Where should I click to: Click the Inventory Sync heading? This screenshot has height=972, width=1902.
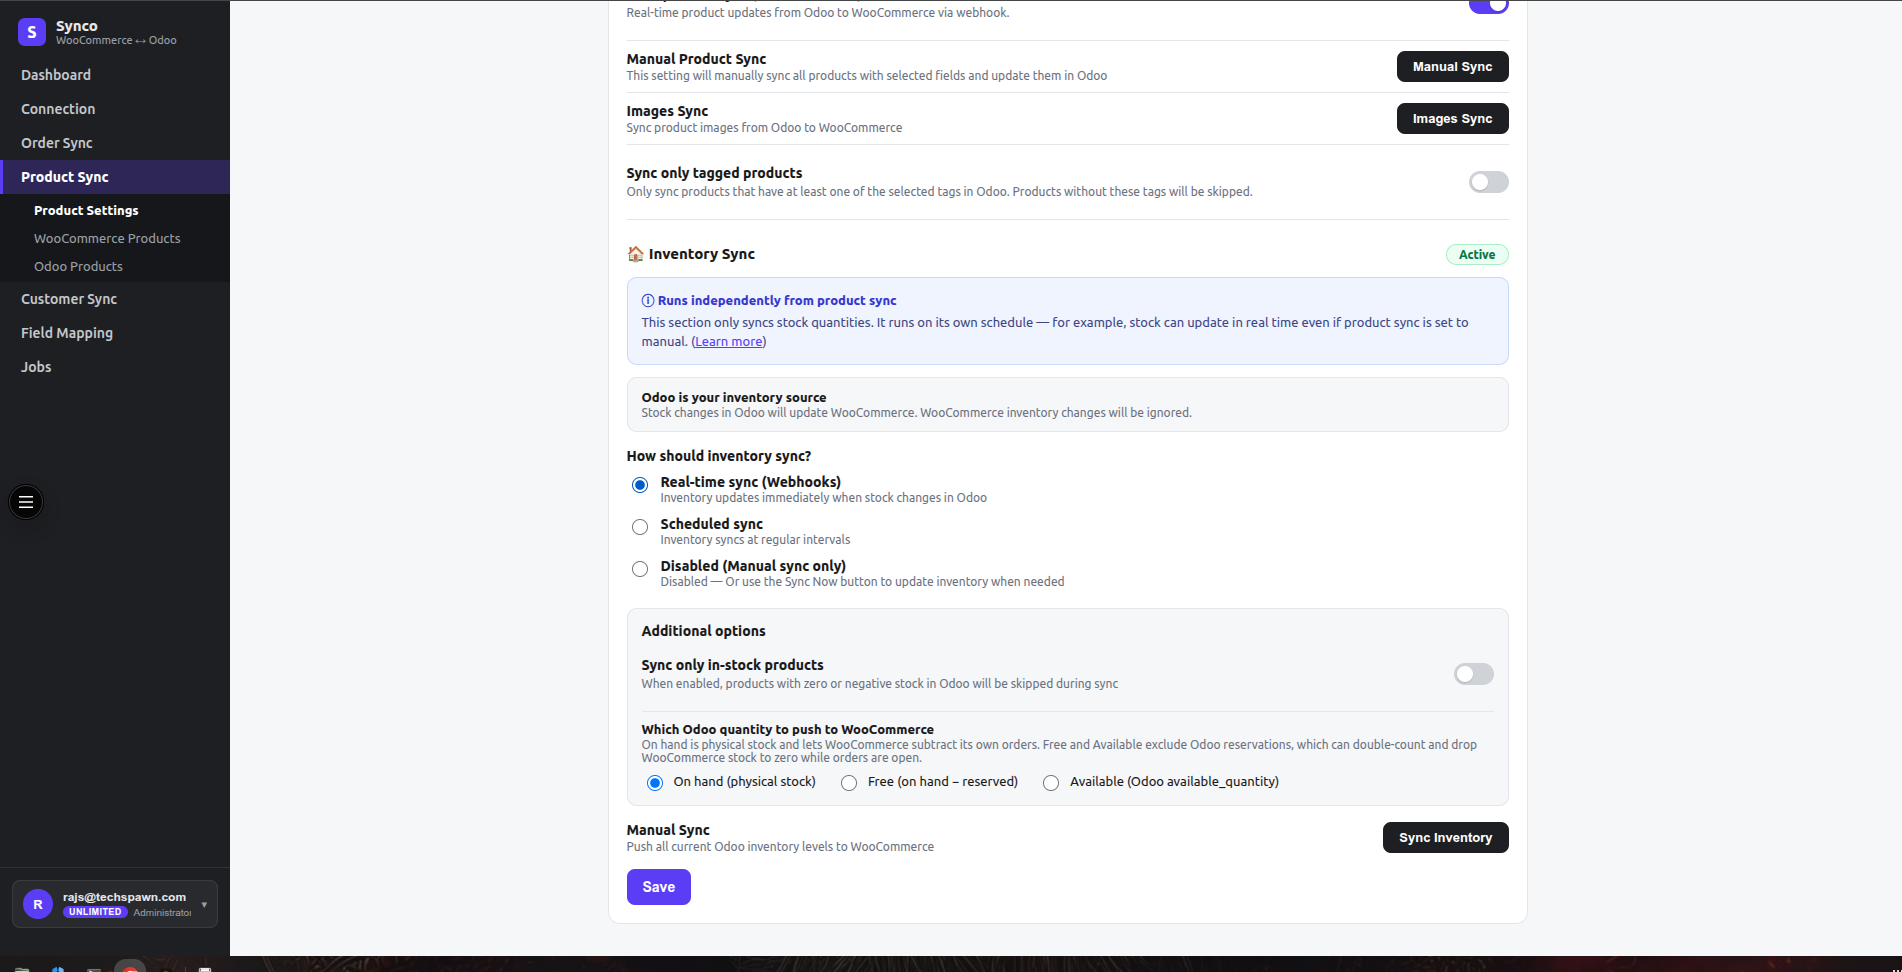click(701, 254)
